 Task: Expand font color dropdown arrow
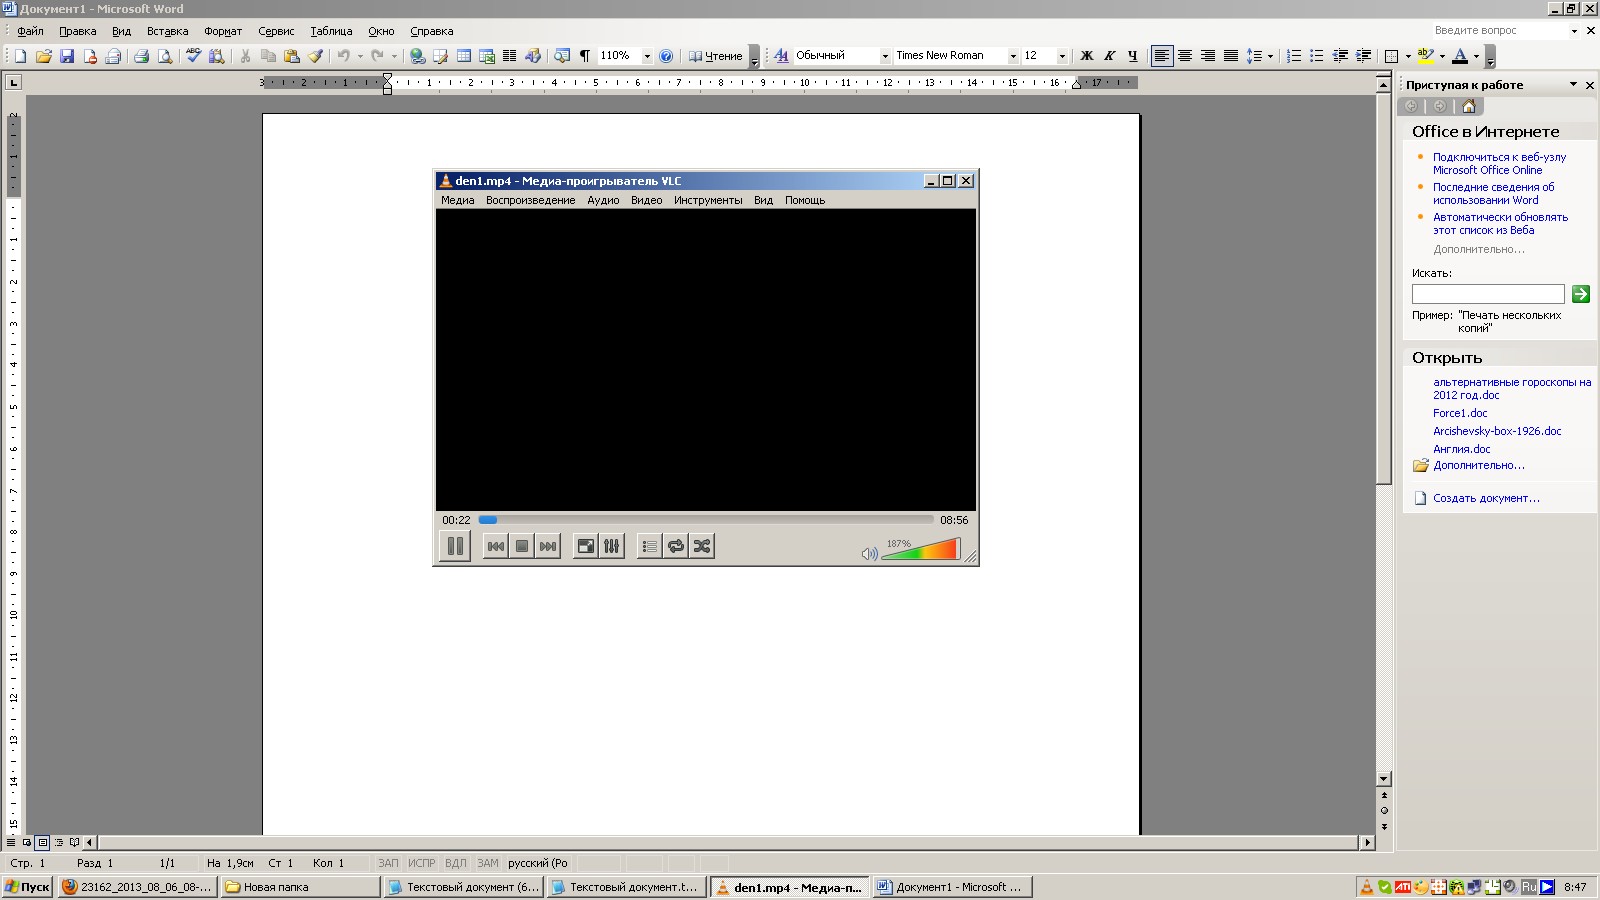(x=1476, y=56)
